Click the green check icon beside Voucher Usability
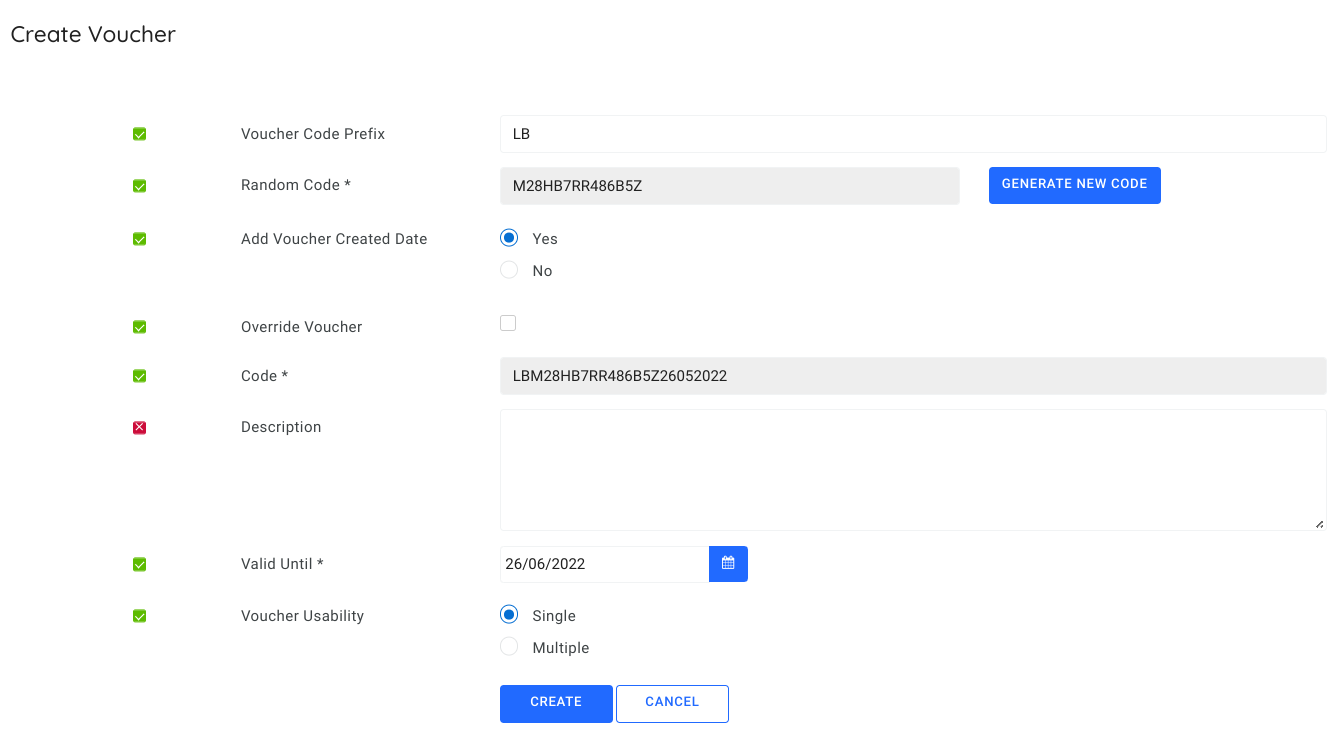Screen dimensions: 1338x729 coord(139,615)
